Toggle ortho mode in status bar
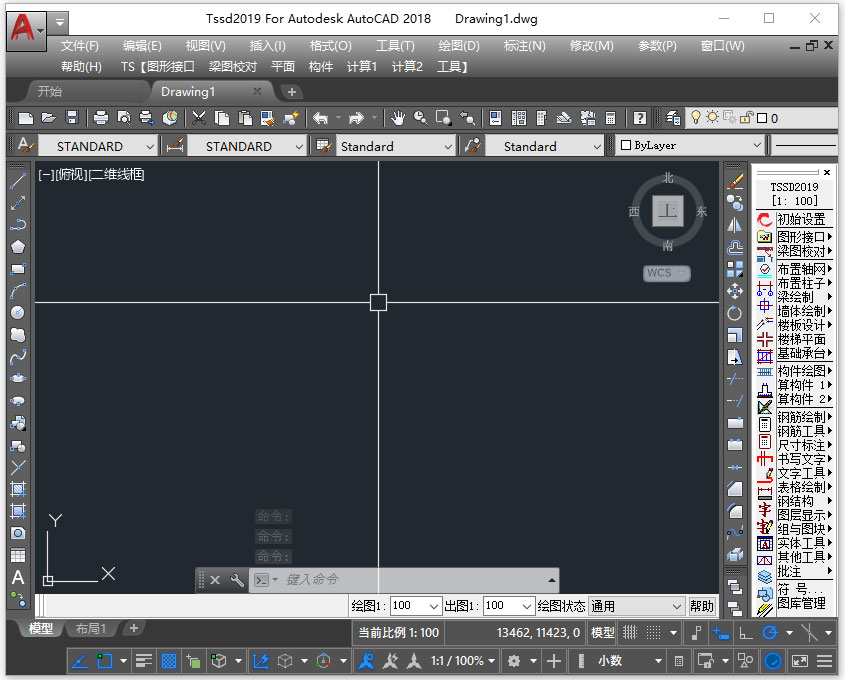The image size is (845, 680). click(x=746, y=633)
